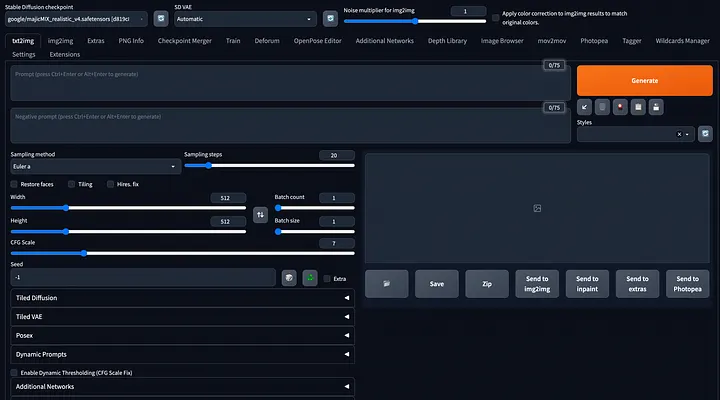This screenshot has height=400, width=720.
Task: Click the trash icon to clear prompt
Action: tap(603, 106)
